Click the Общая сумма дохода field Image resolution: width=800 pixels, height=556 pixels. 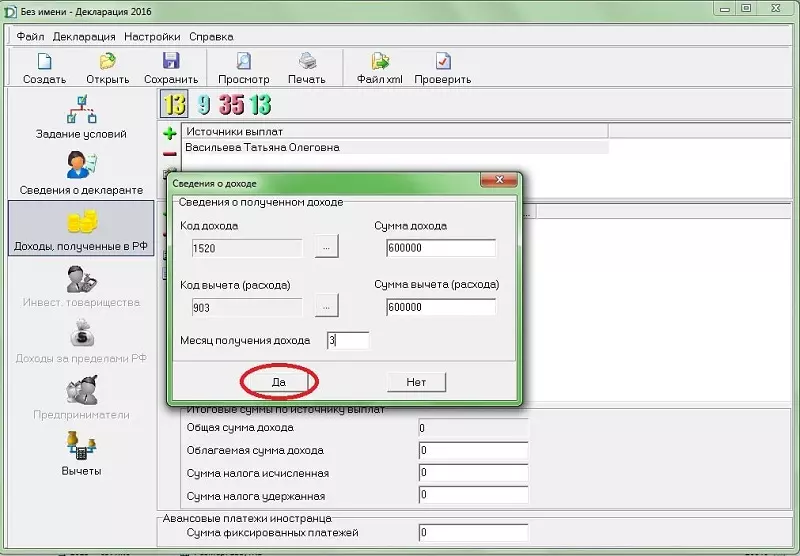pos(473,427)
